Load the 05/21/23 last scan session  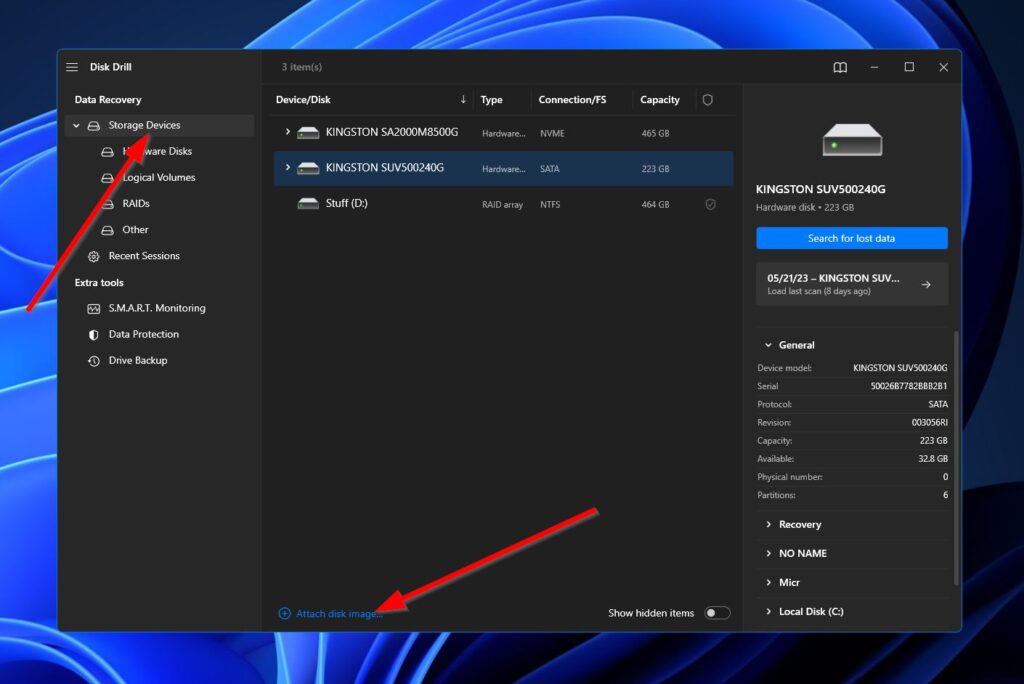pyautogui.click(x=851, y=283)
